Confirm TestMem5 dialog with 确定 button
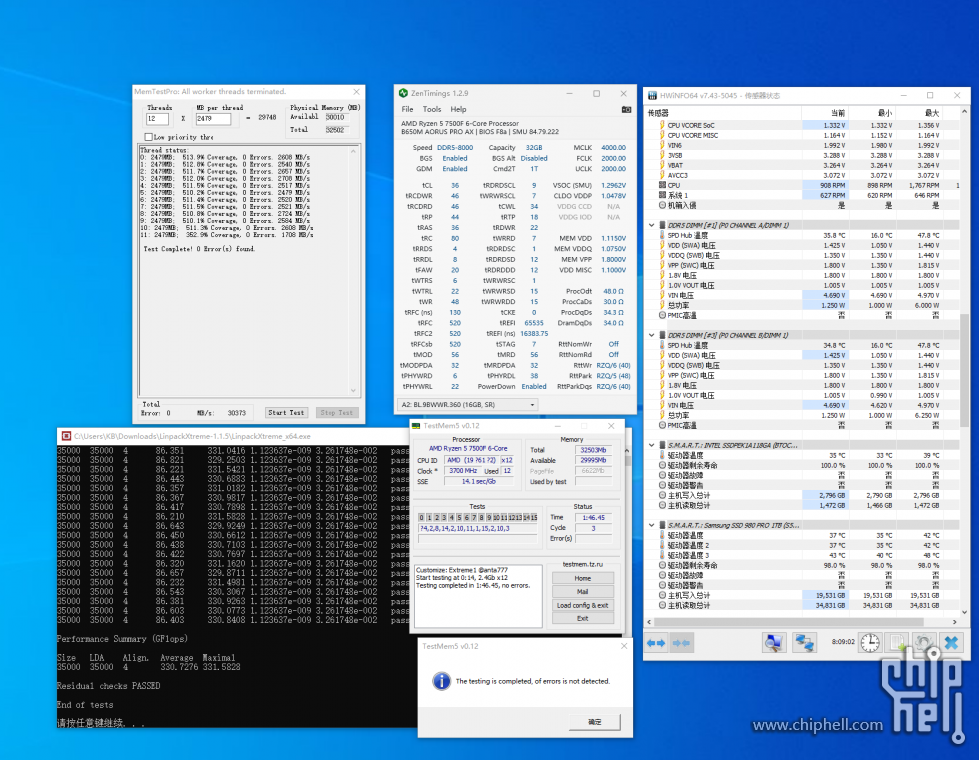The width and height of the screenshot is (979, 760). tap(595, 722)
